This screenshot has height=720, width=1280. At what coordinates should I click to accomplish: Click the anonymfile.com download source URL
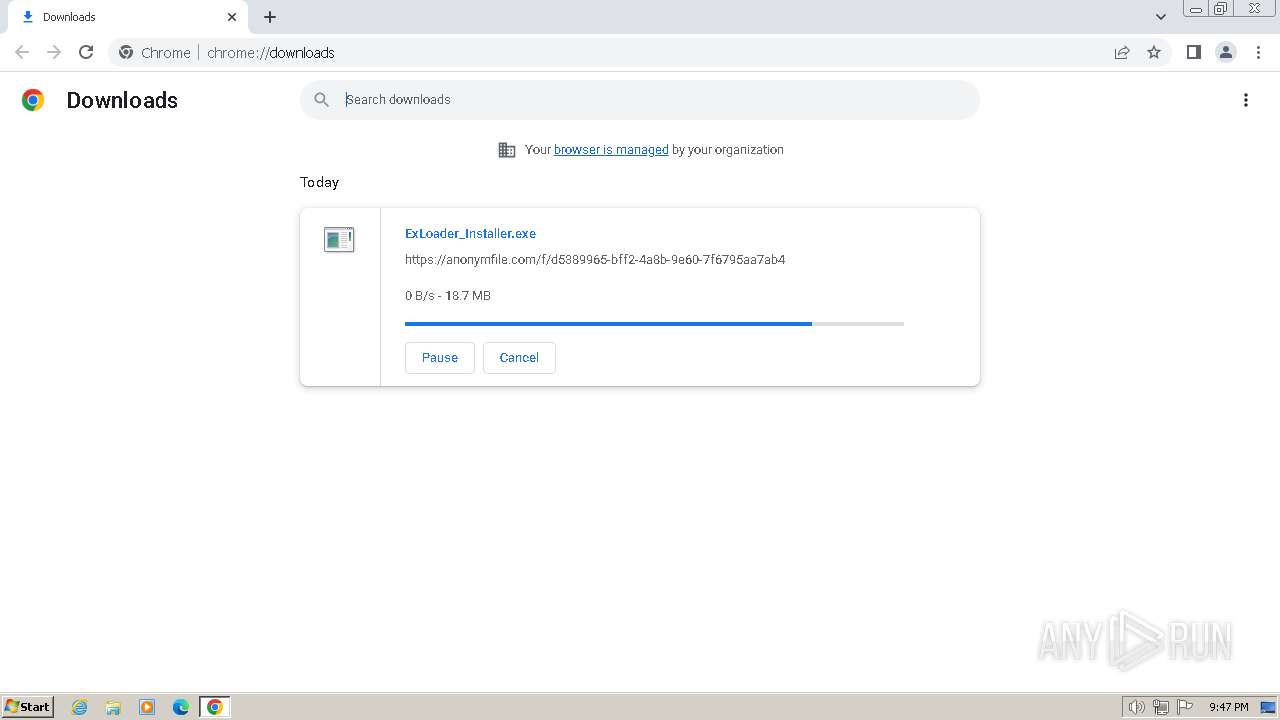[595, 259]
